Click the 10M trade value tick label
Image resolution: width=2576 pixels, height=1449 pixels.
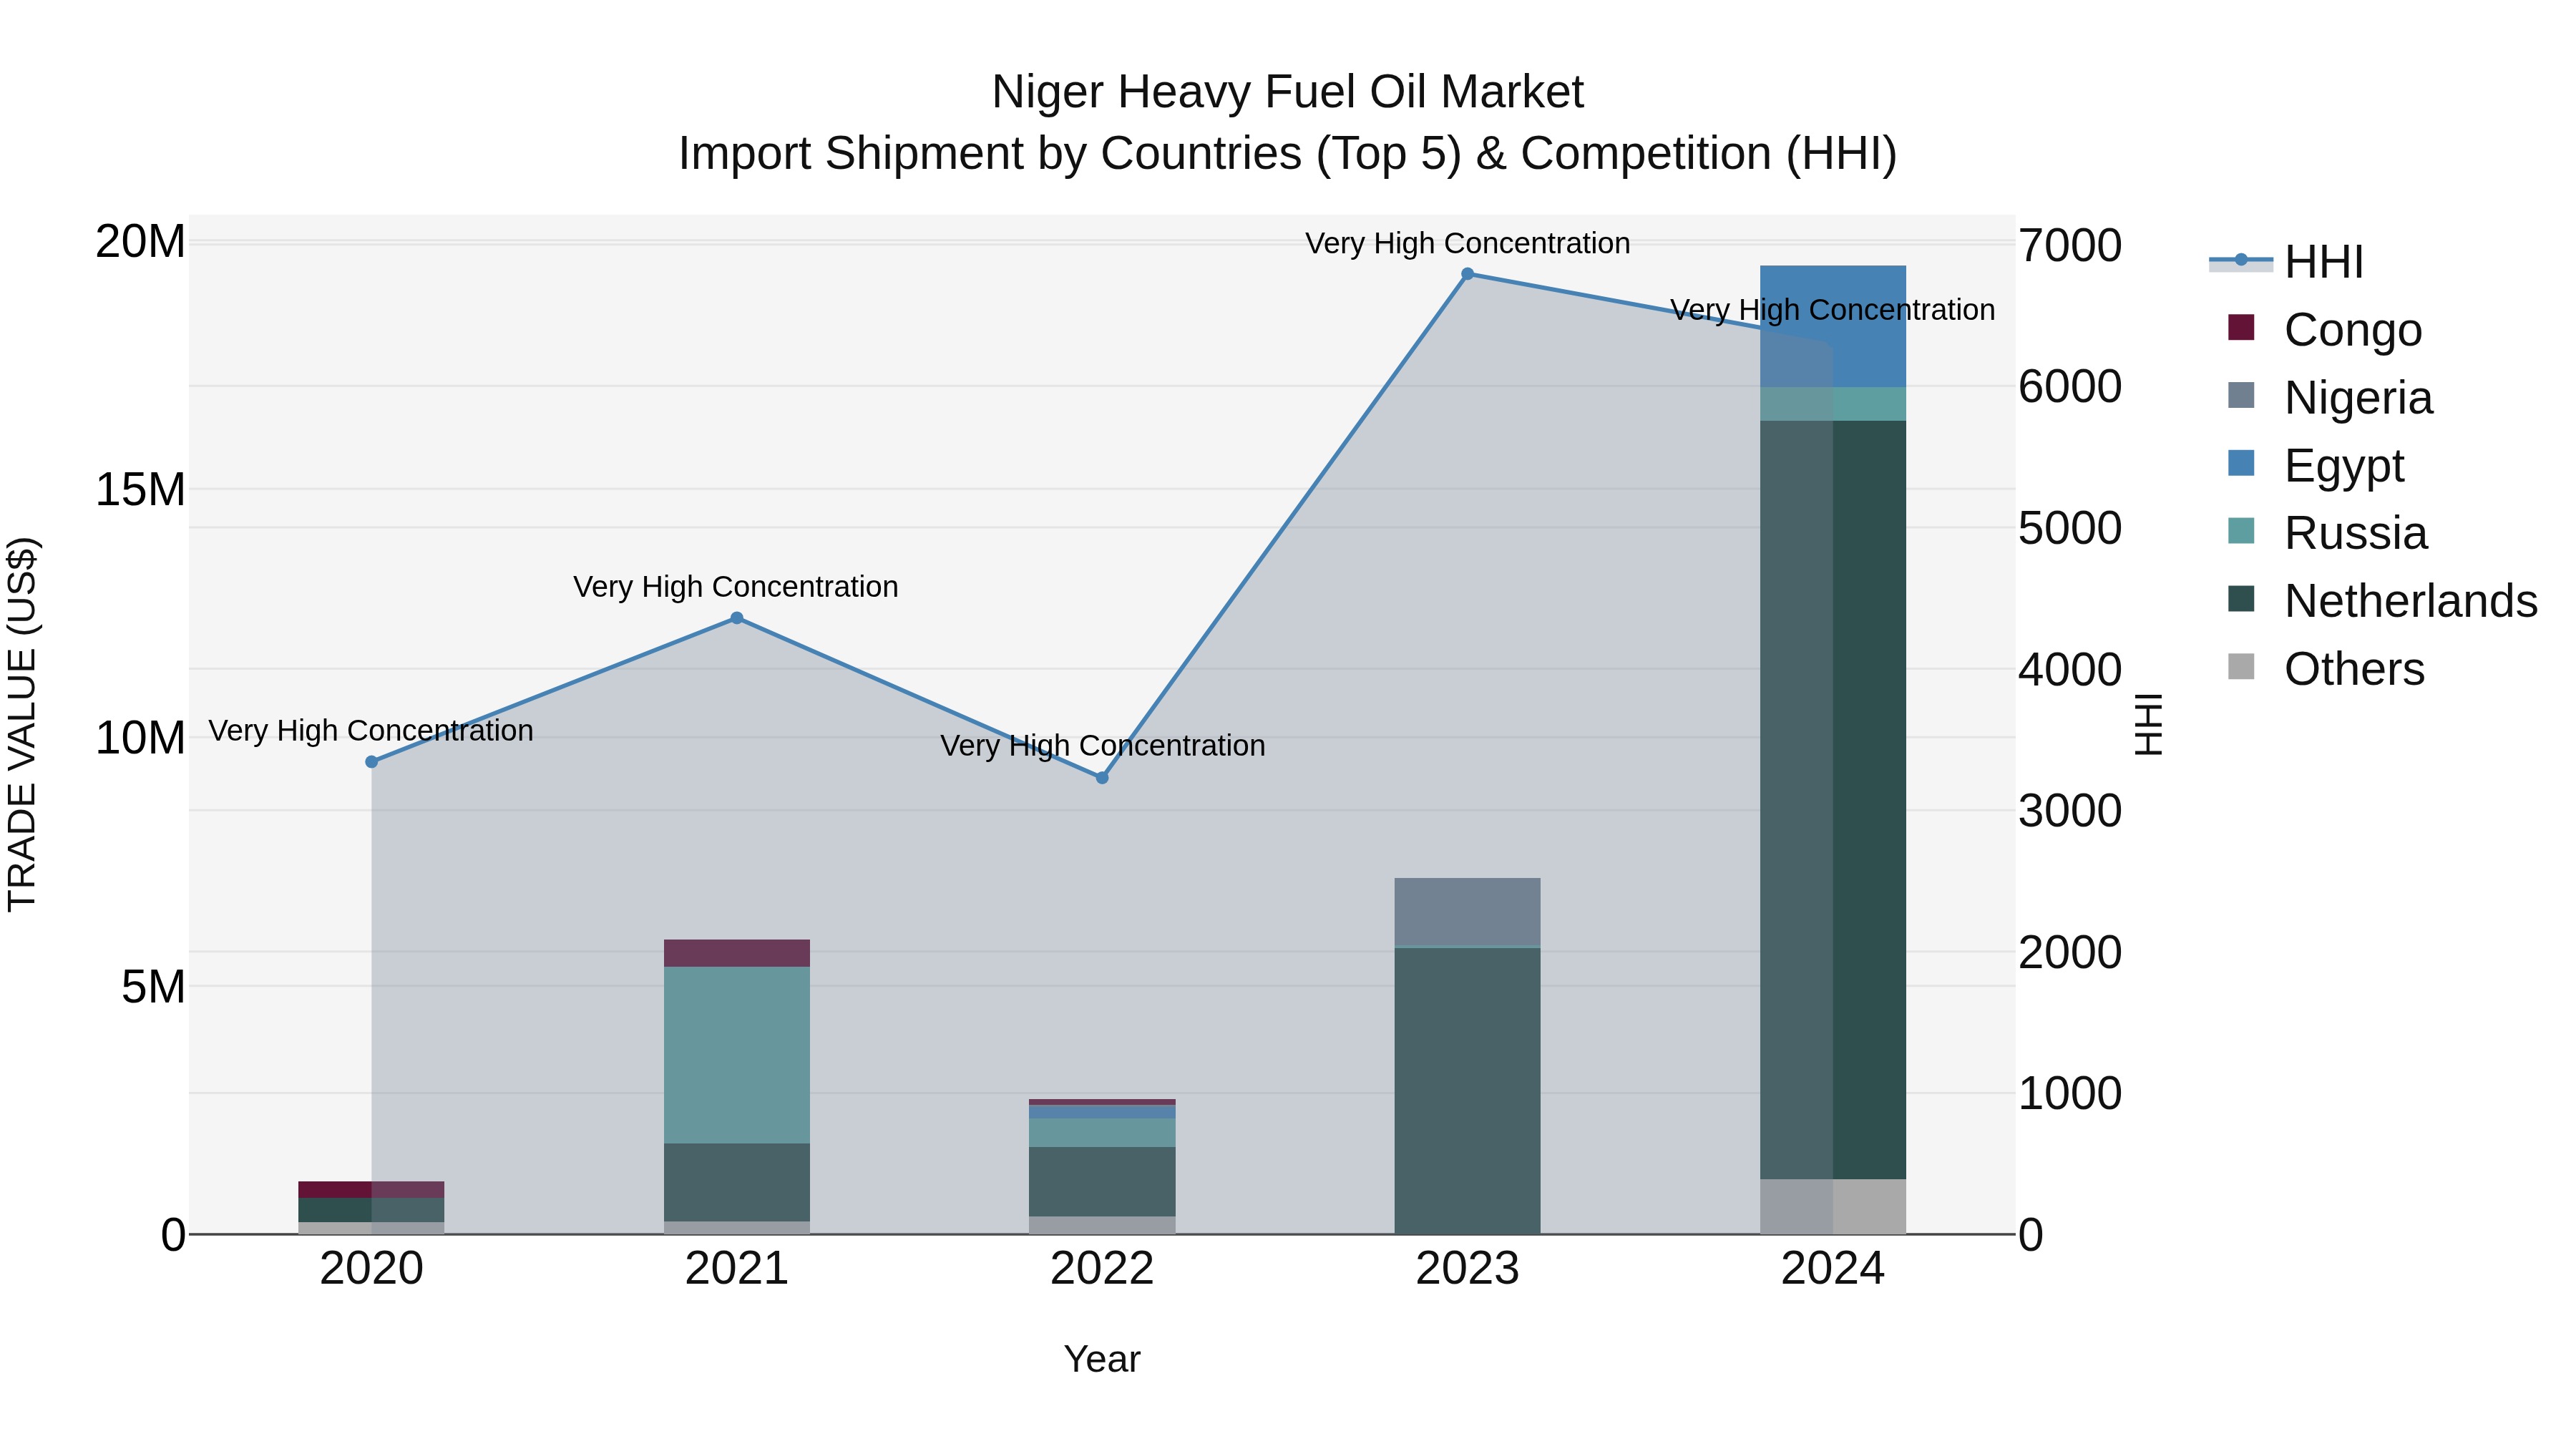(x=140, y=738)
